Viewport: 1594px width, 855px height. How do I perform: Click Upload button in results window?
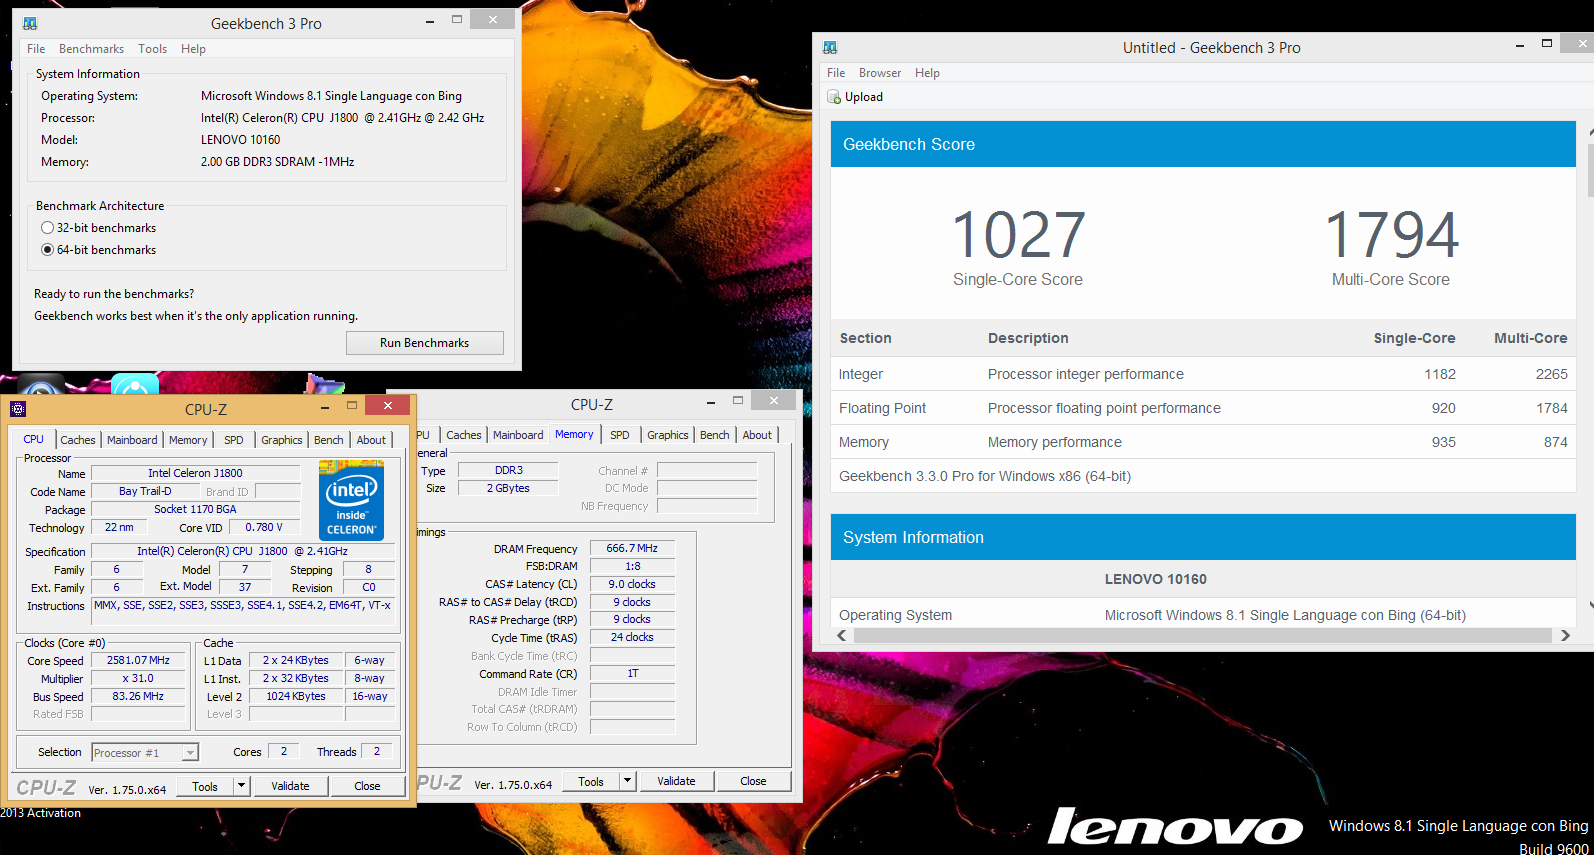(855, 97)
